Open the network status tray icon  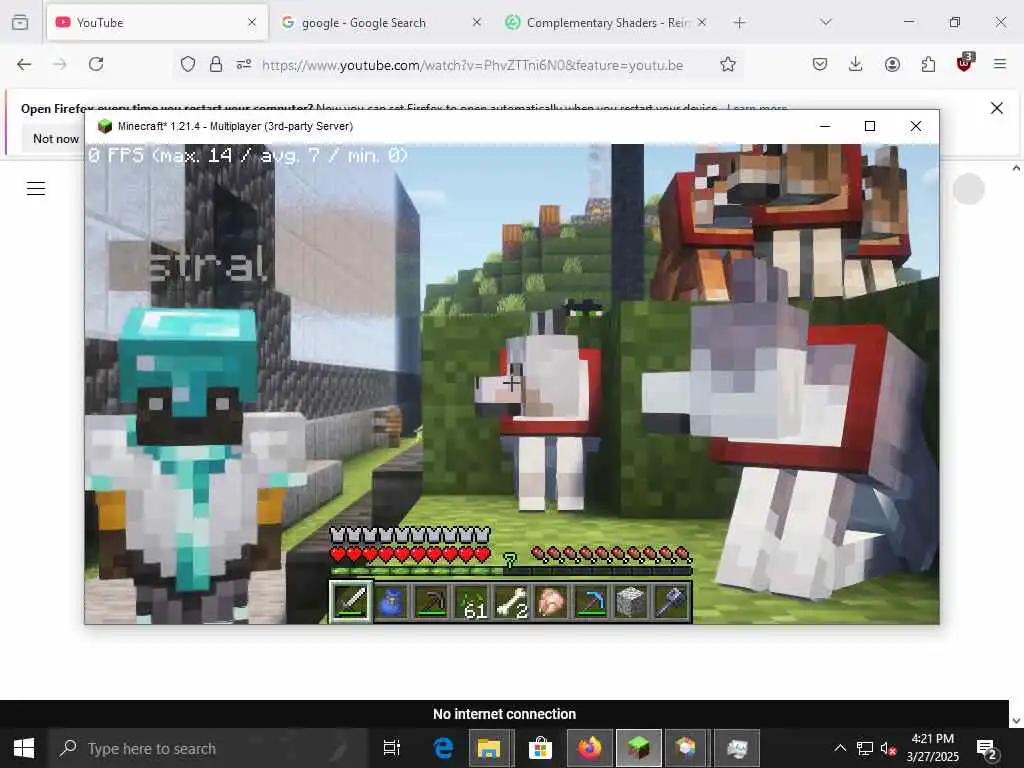(865, 748)
